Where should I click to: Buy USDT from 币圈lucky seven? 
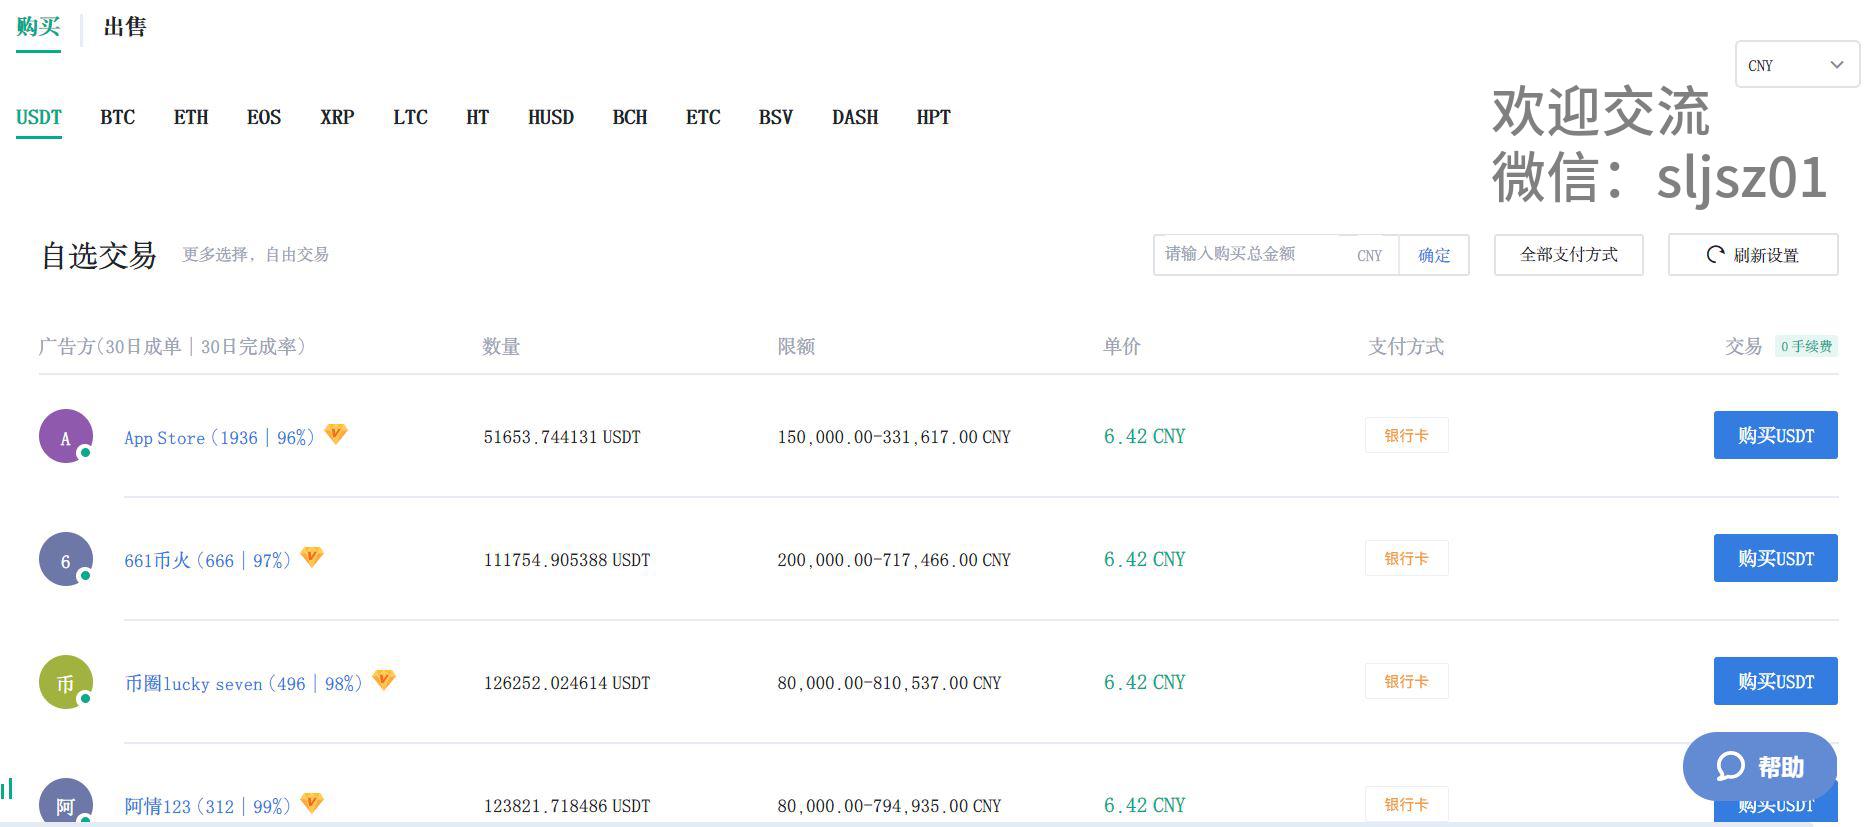click(1775, 681)
